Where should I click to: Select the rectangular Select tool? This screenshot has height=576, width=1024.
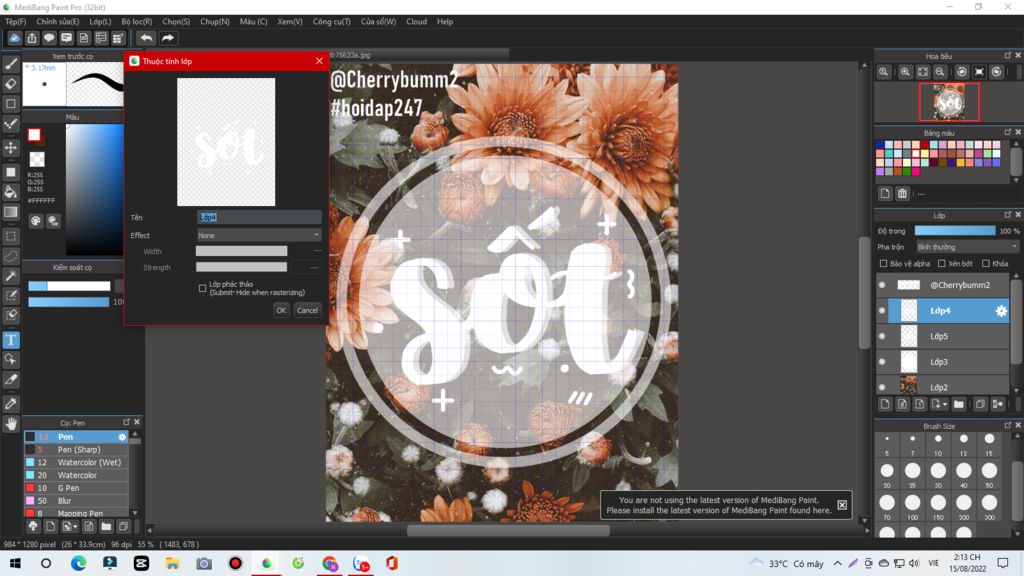point(11,236)
